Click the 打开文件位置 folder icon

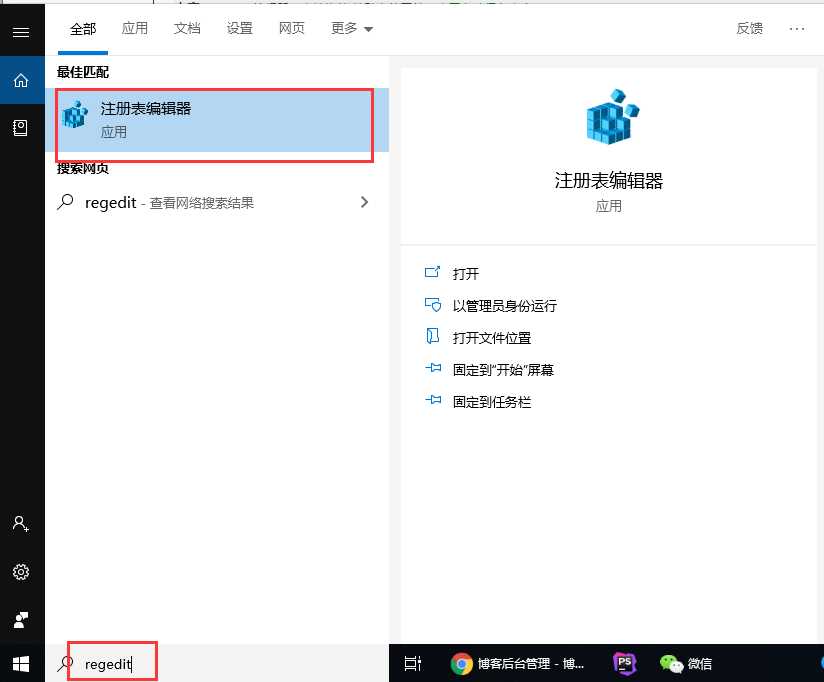[x=432, y=336]
